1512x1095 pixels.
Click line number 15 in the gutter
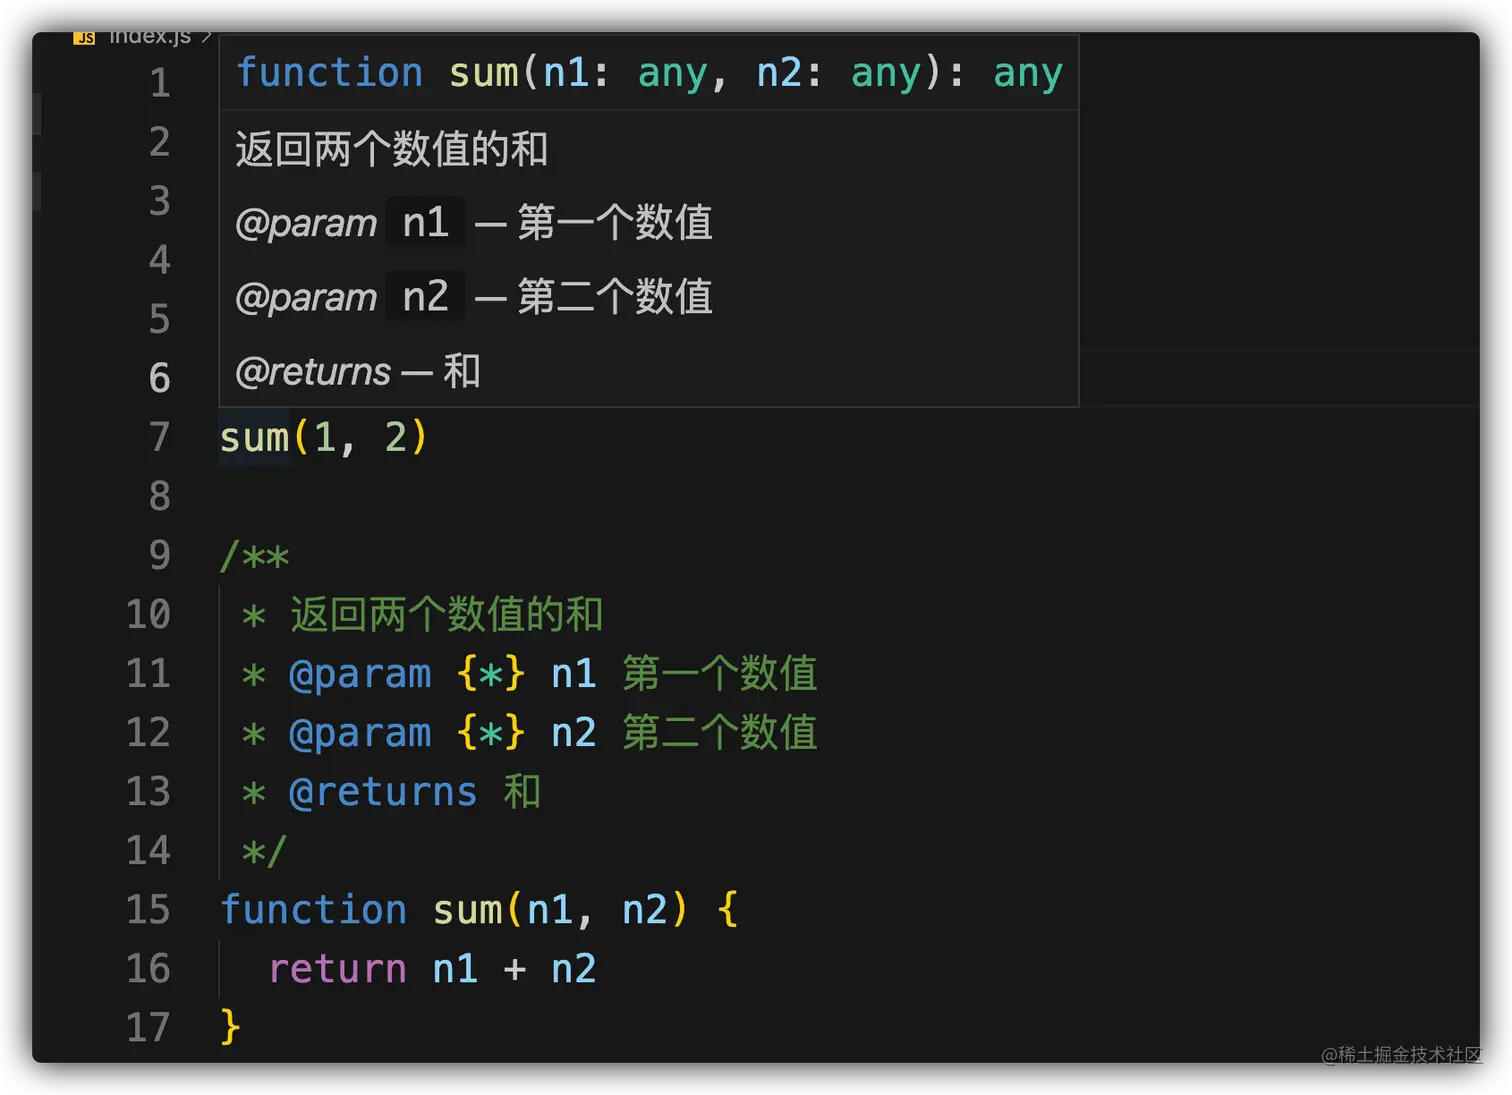click(x=148, y=909)
